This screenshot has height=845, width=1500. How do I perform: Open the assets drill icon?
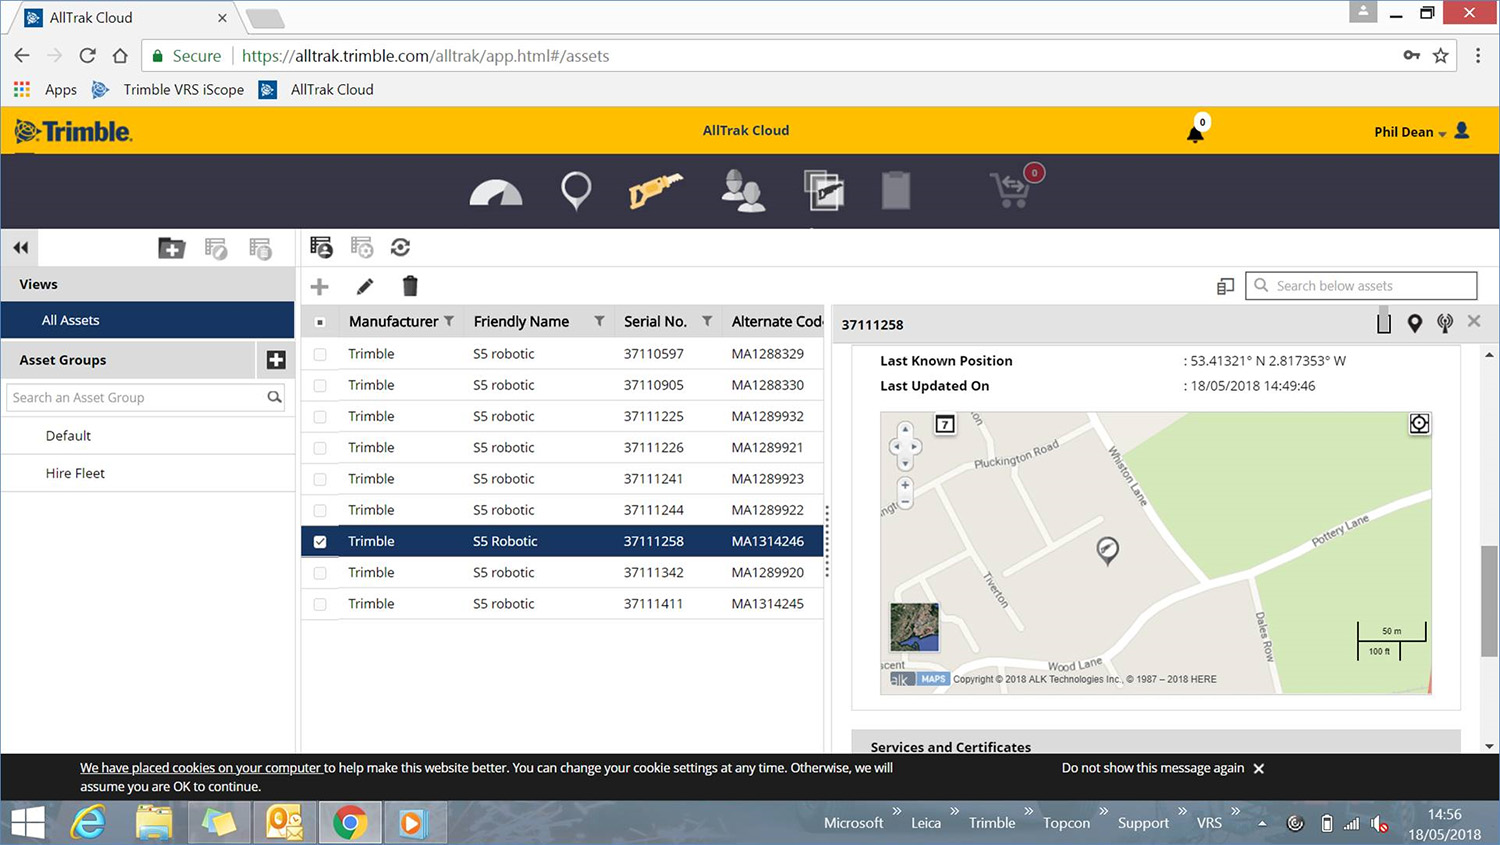655,190
